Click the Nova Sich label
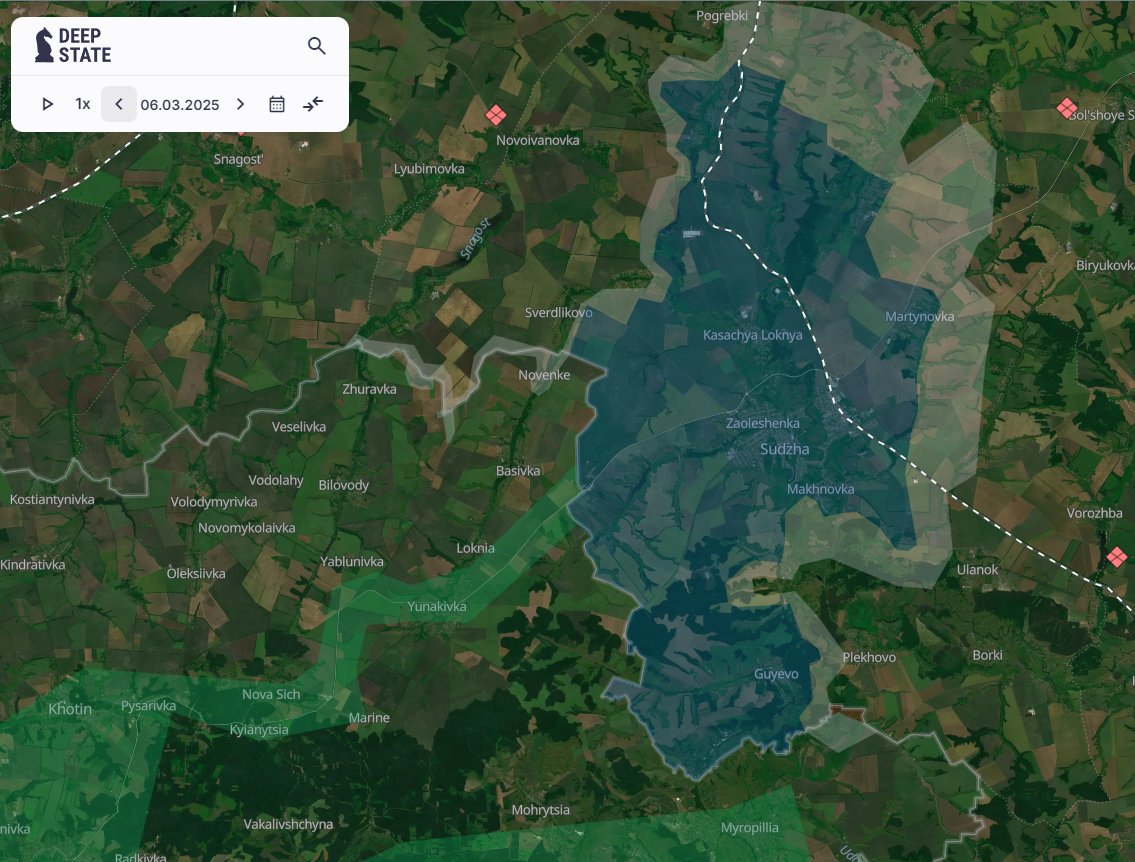 (271, 695)
